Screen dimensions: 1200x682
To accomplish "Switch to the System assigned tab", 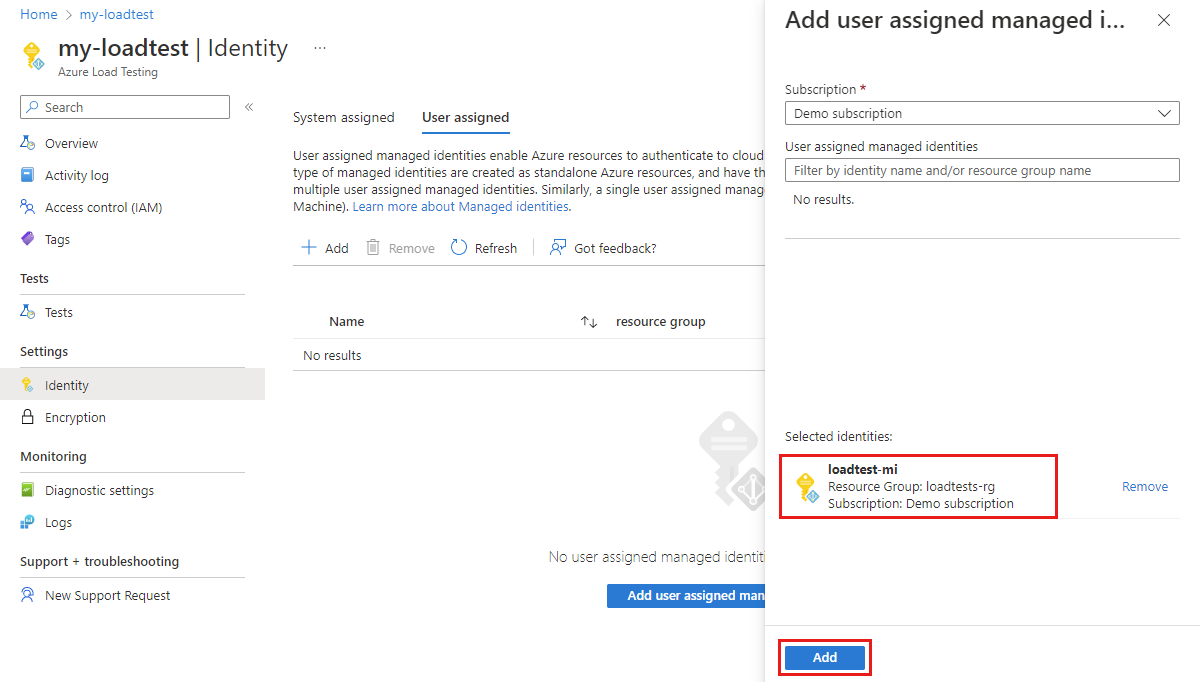I will [x=343, y=117].
